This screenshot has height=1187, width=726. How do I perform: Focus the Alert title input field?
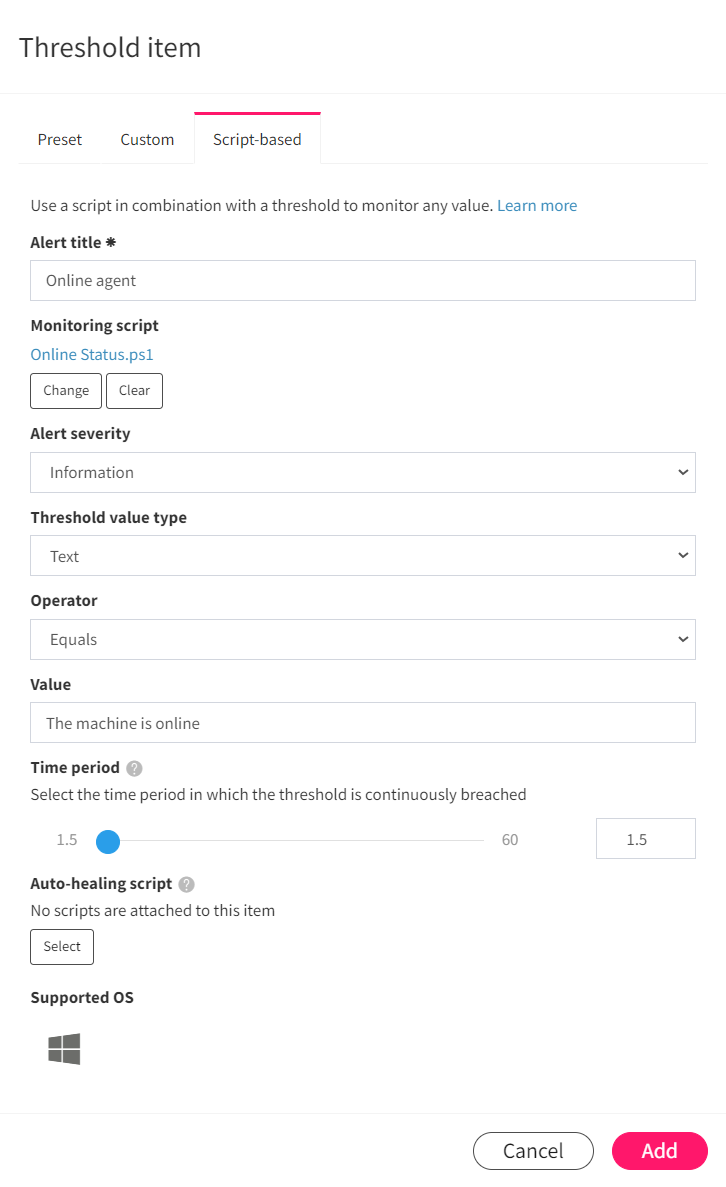click(x=363, y=281)
